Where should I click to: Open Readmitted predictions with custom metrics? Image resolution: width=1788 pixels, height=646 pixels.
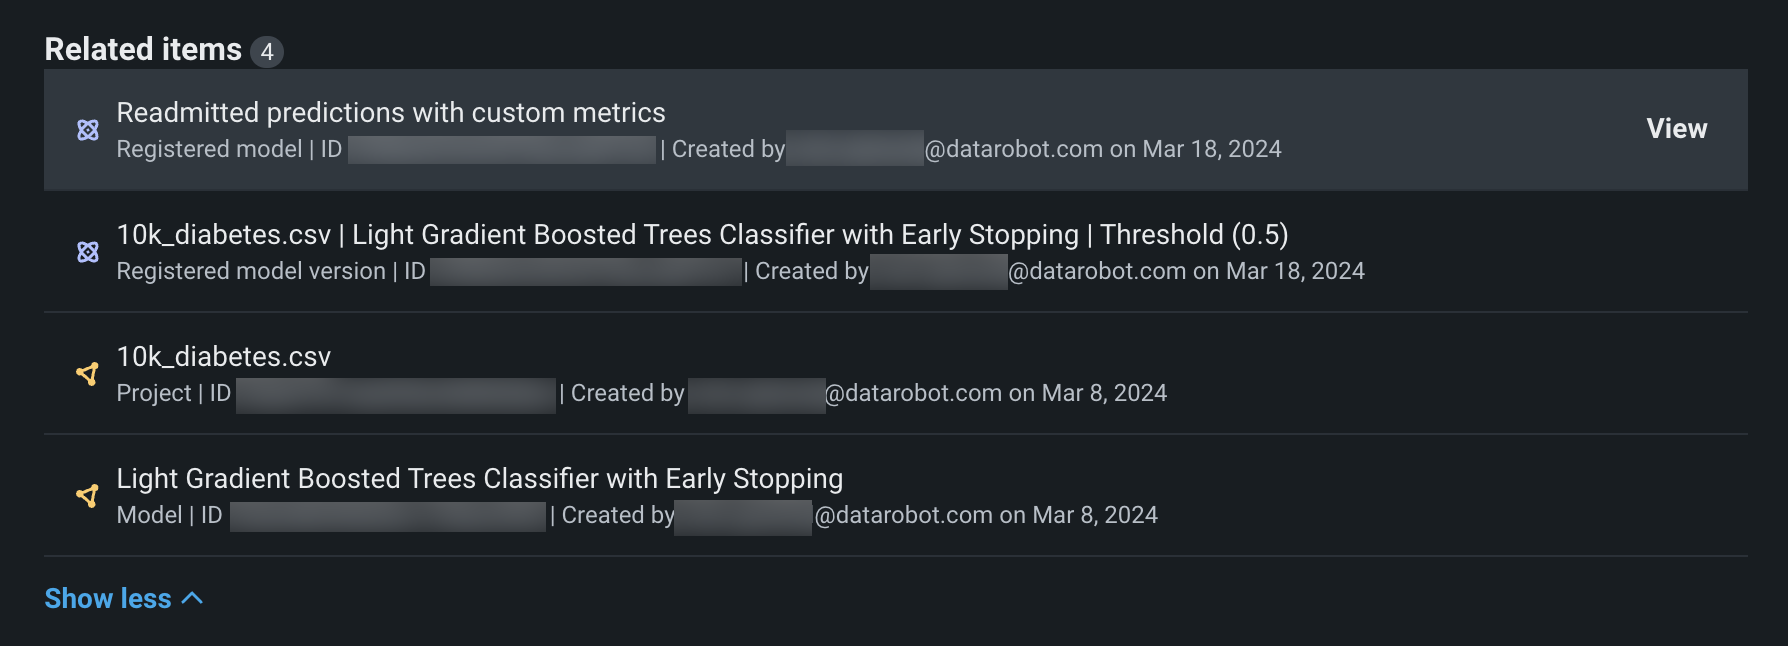pos(391,113)
